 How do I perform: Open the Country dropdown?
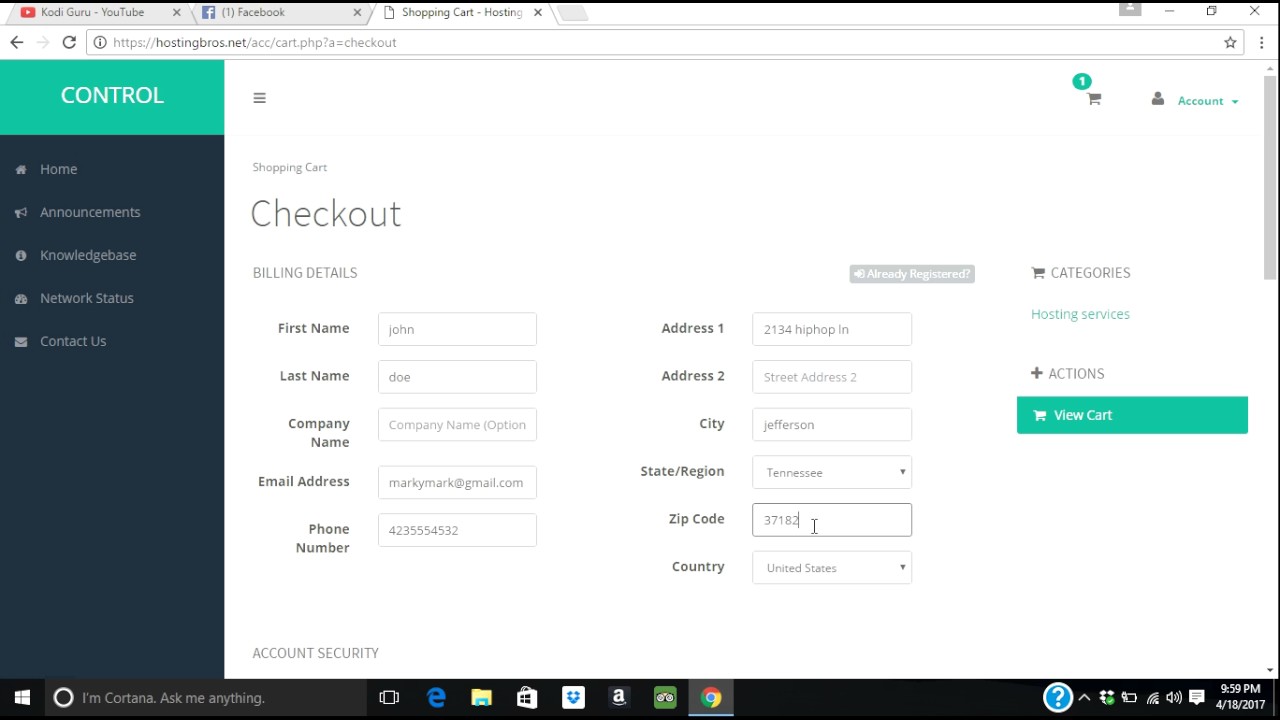tap(832, 568)
